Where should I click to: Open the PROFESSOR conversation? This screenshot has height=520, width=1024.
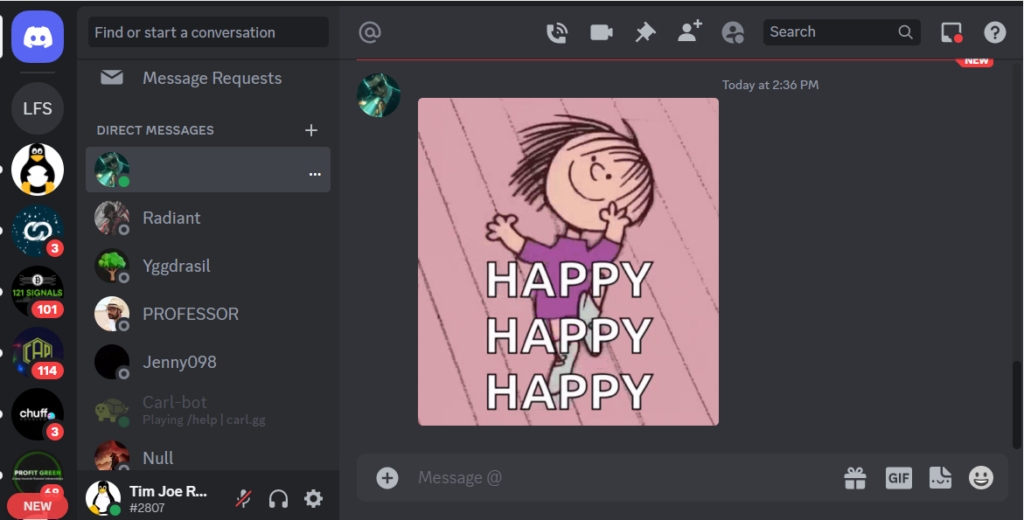coord(208,314)
